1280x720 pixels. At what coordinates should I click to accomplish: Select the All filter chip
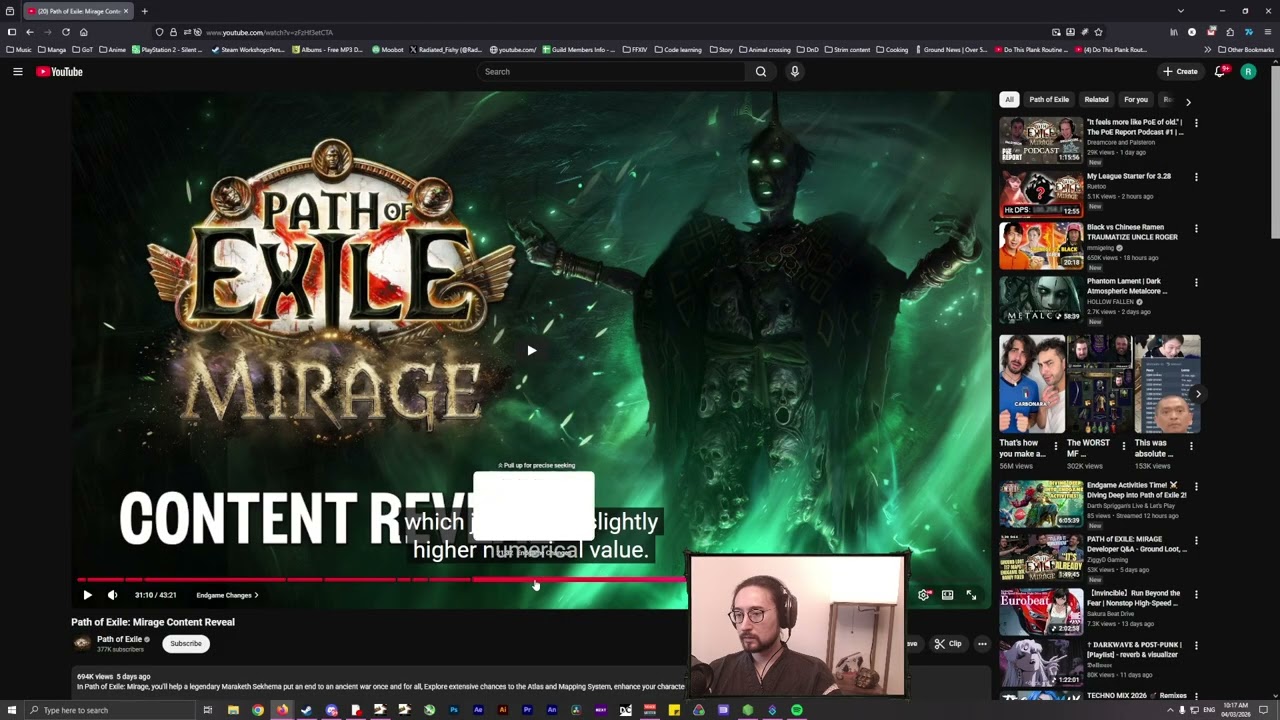[x=1009, y=100]
